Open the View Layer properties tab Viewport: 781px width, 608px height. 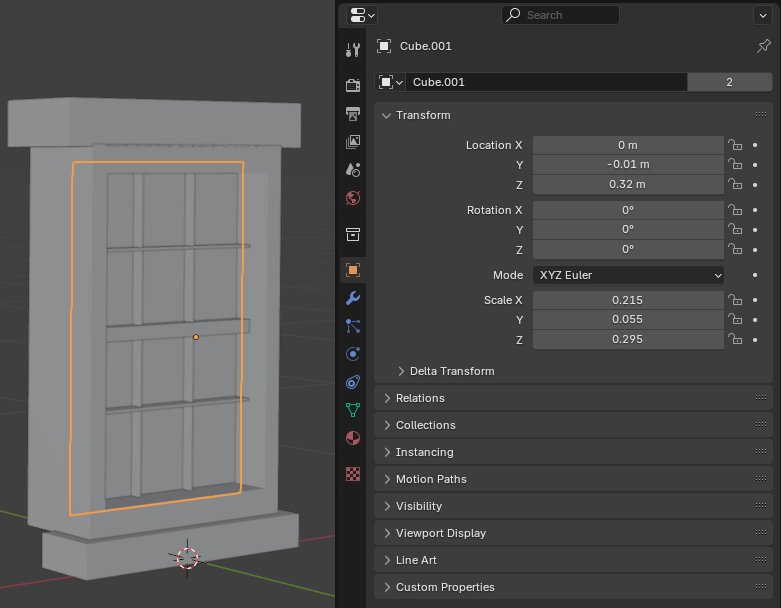point(353,142)
